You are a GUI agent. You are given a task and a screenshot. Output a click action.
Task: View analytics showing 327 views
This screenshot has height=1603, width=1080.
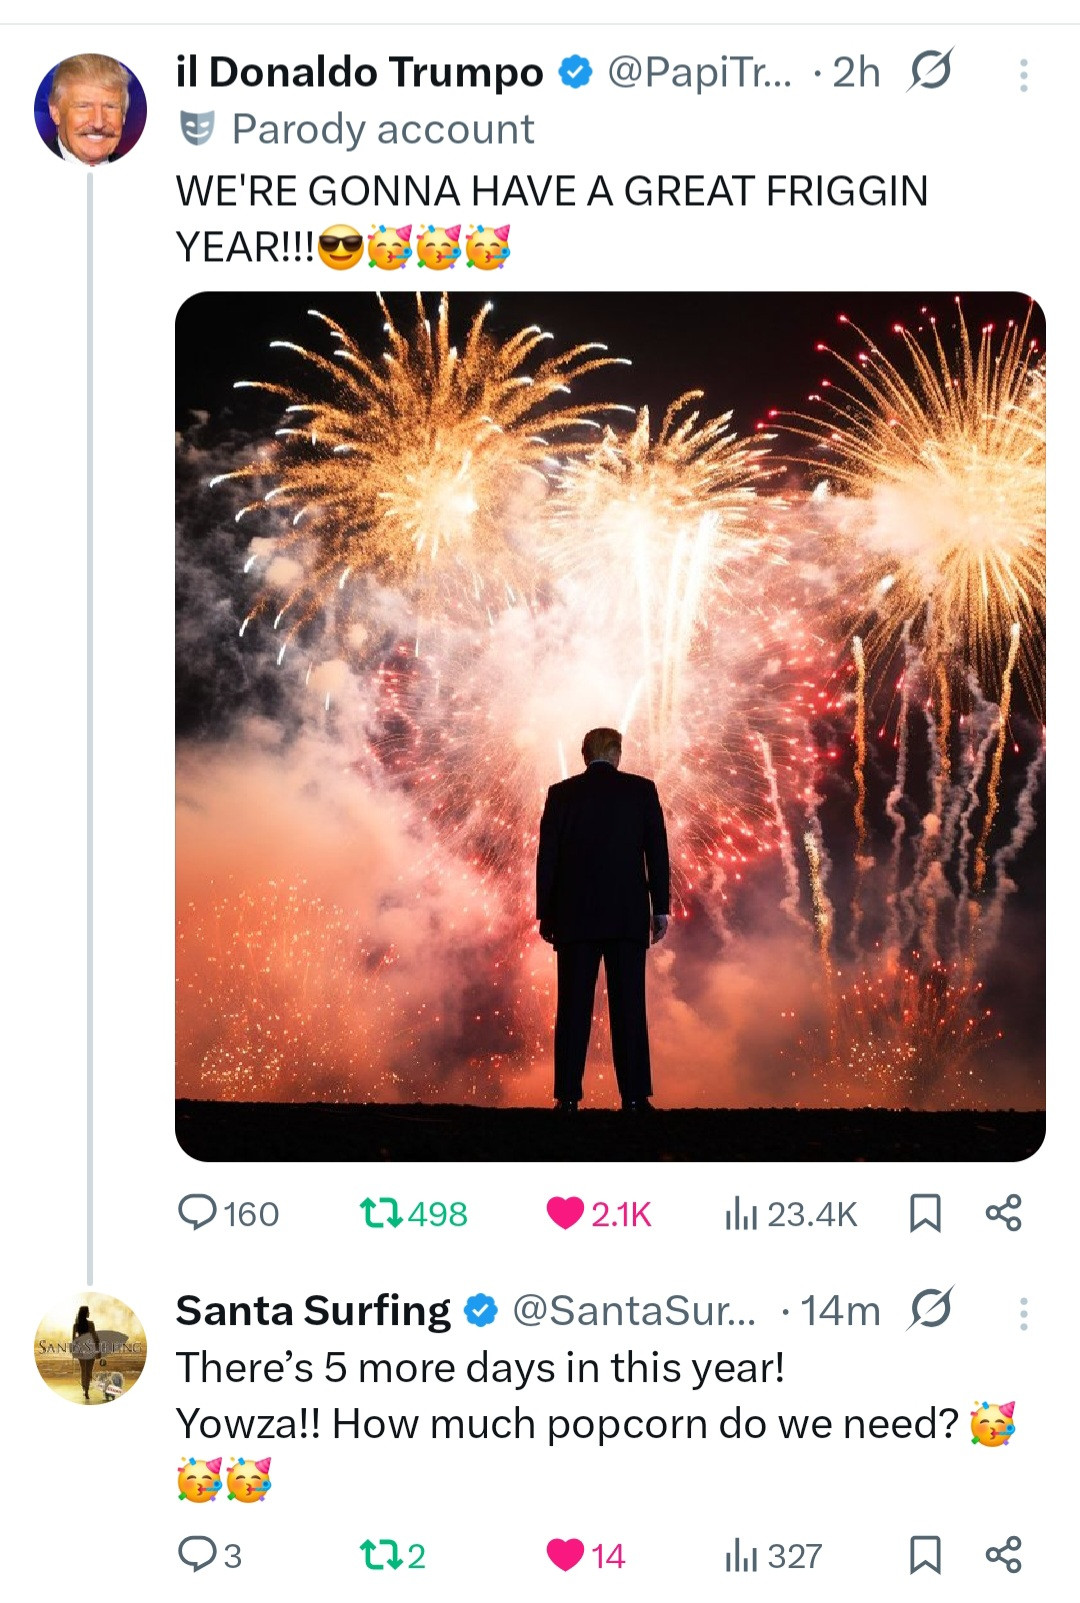tap(740, 1555)
